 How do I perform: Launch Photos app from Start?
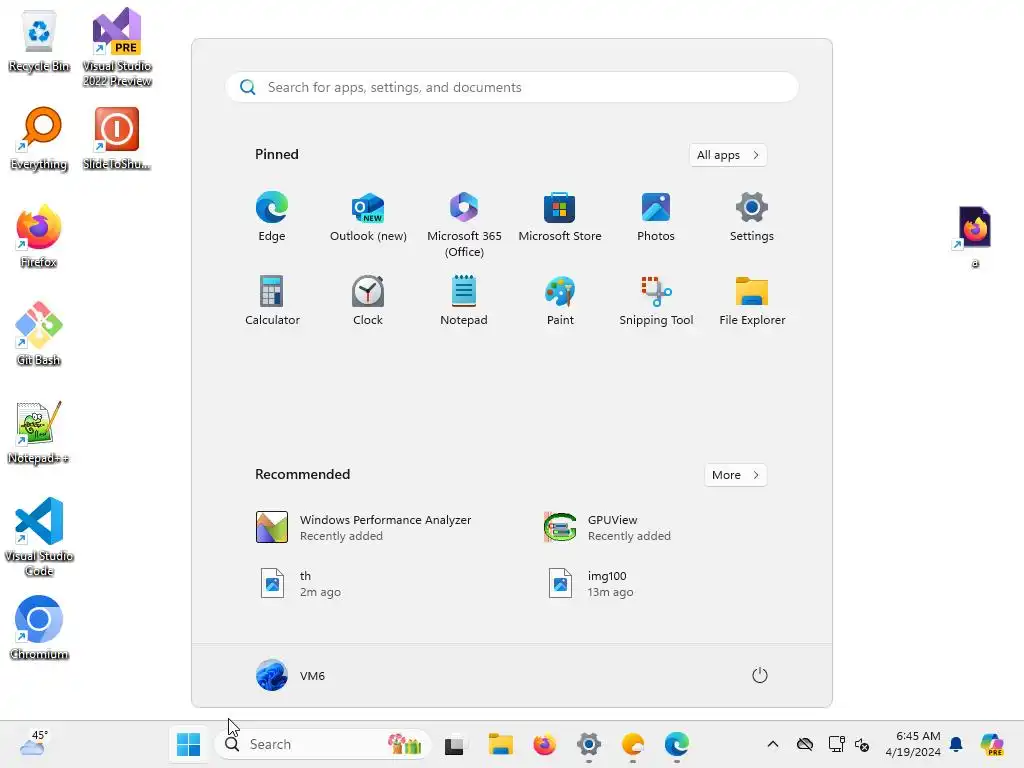coord(656,217)
